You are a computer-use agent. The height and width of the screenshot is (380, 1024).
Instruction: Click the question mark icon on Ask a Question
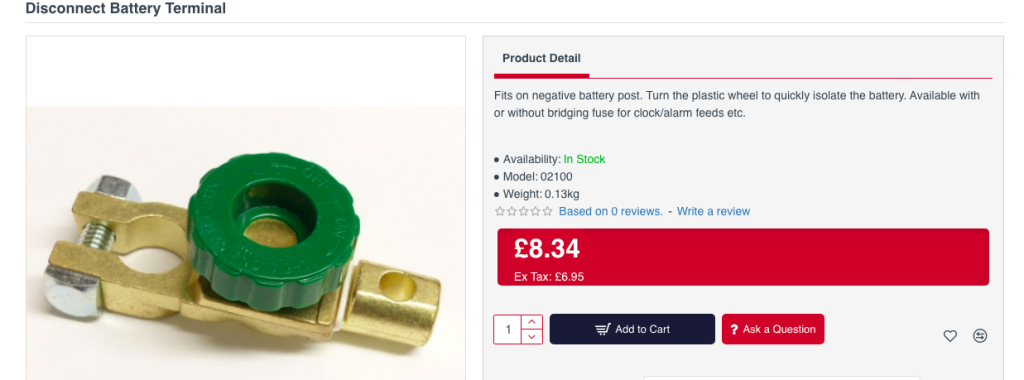pyautogui.click(x=734, y=330)
